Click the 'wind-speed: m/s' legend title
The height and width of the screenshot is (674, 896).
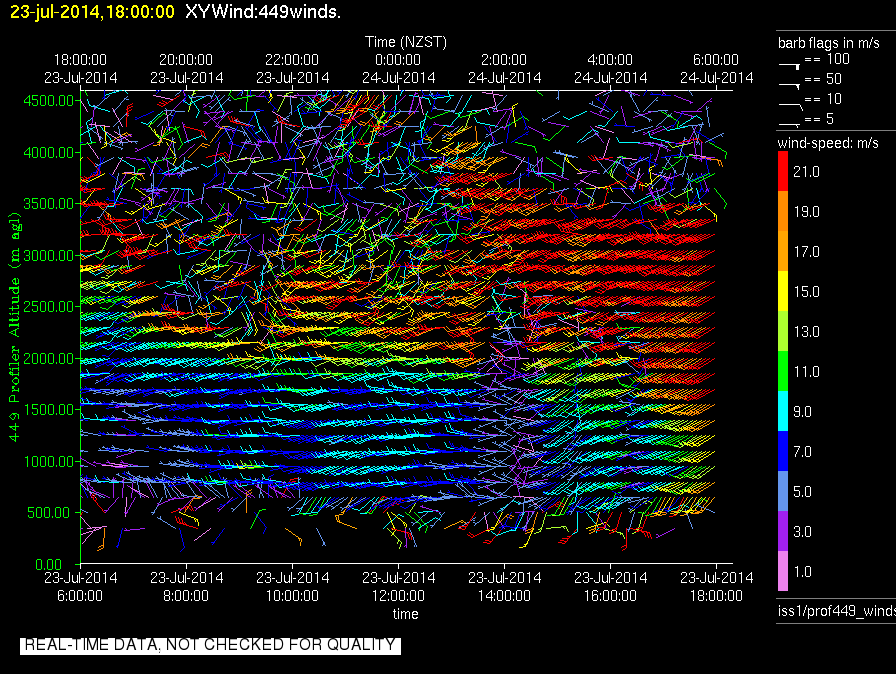tap(827, 143)
